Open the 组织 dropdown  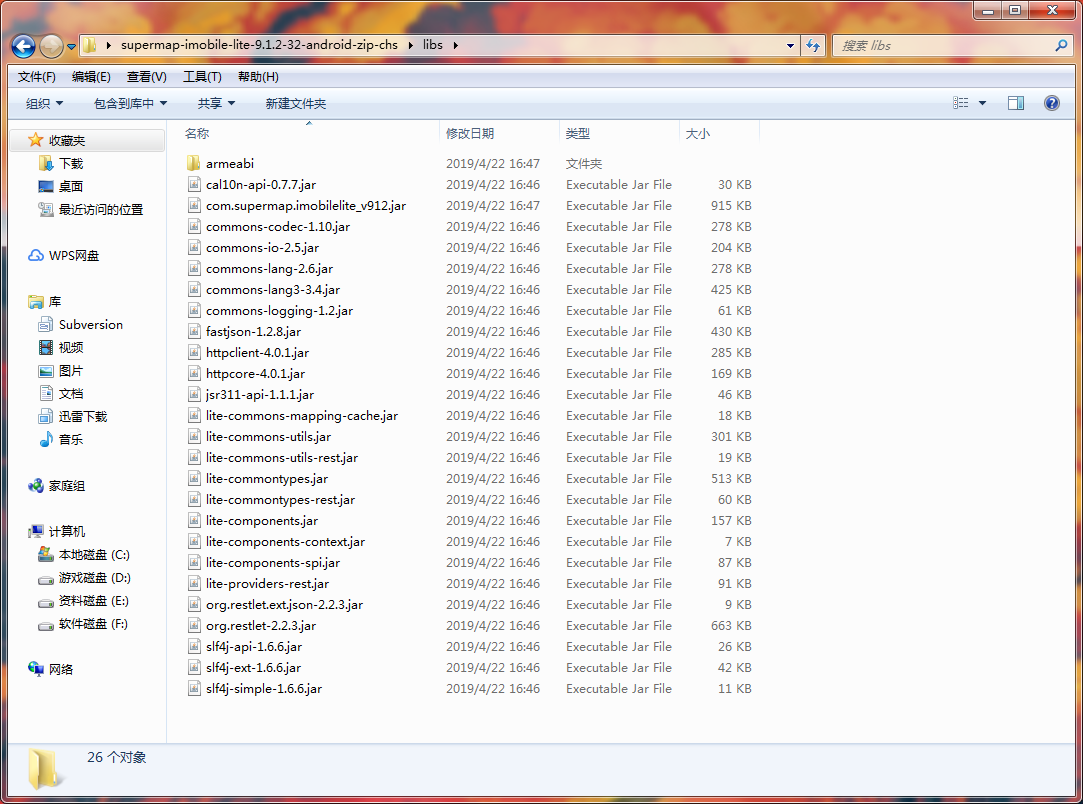pos(44,104)
